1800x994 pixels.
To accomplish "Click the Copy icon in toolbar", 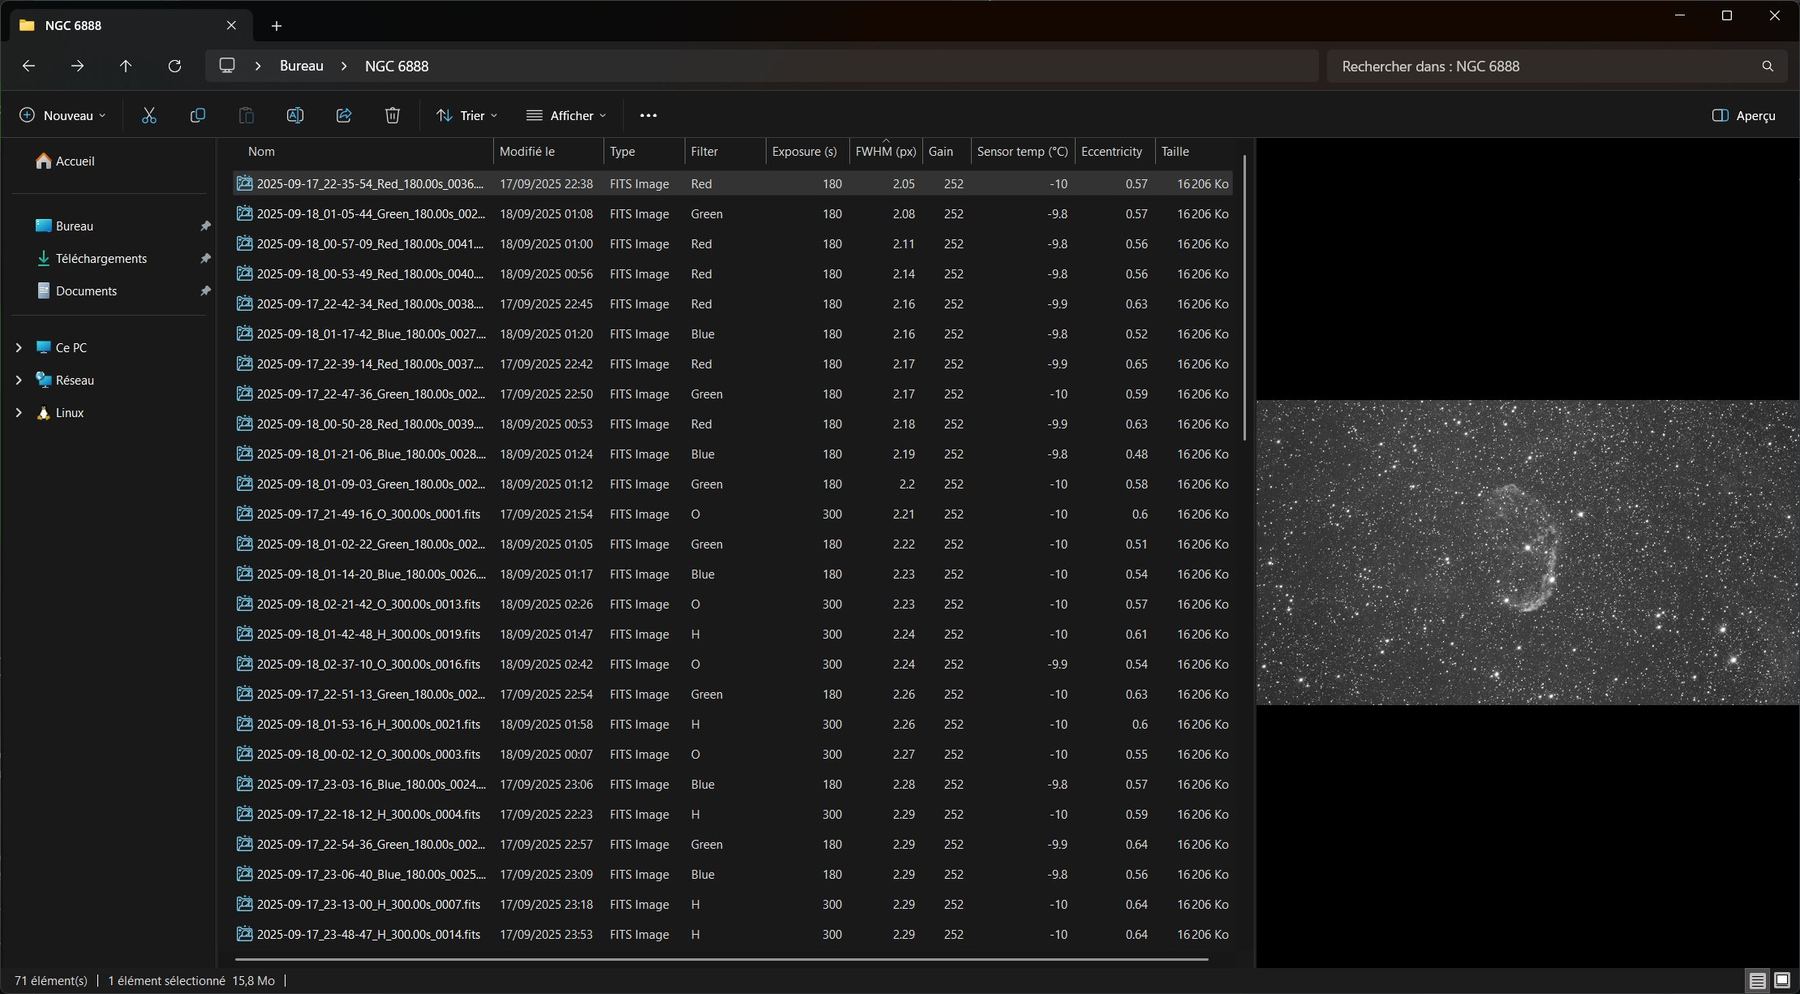I will click(198, 116).
